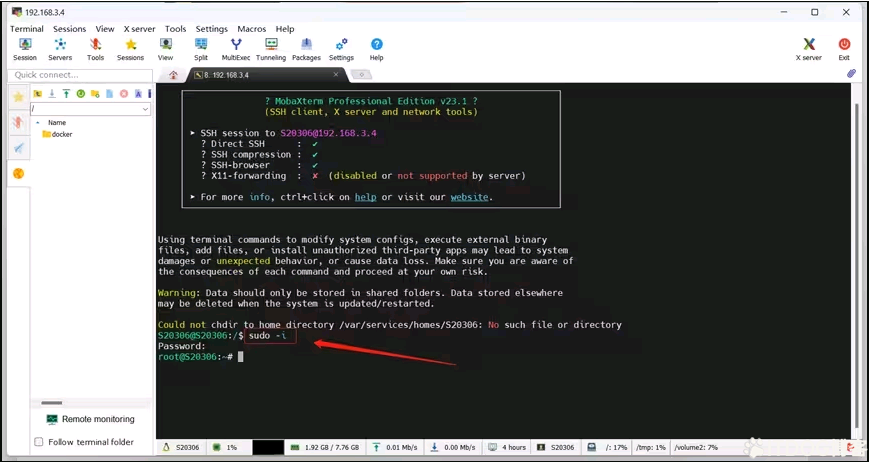This screenshot has width=870, height=462.
Task: Click the new folder icon
Action: click(x=95, y=94)
